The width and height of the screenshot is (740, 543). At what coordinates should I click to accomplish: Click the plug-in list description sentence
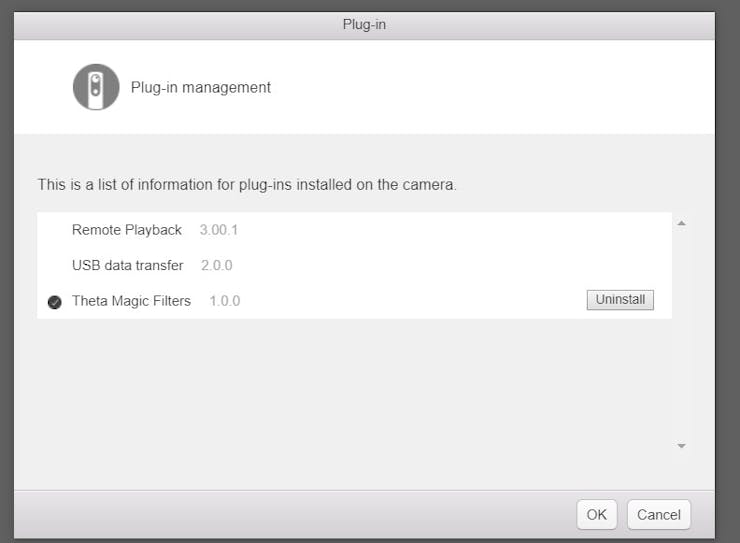[x=247, y=184]
